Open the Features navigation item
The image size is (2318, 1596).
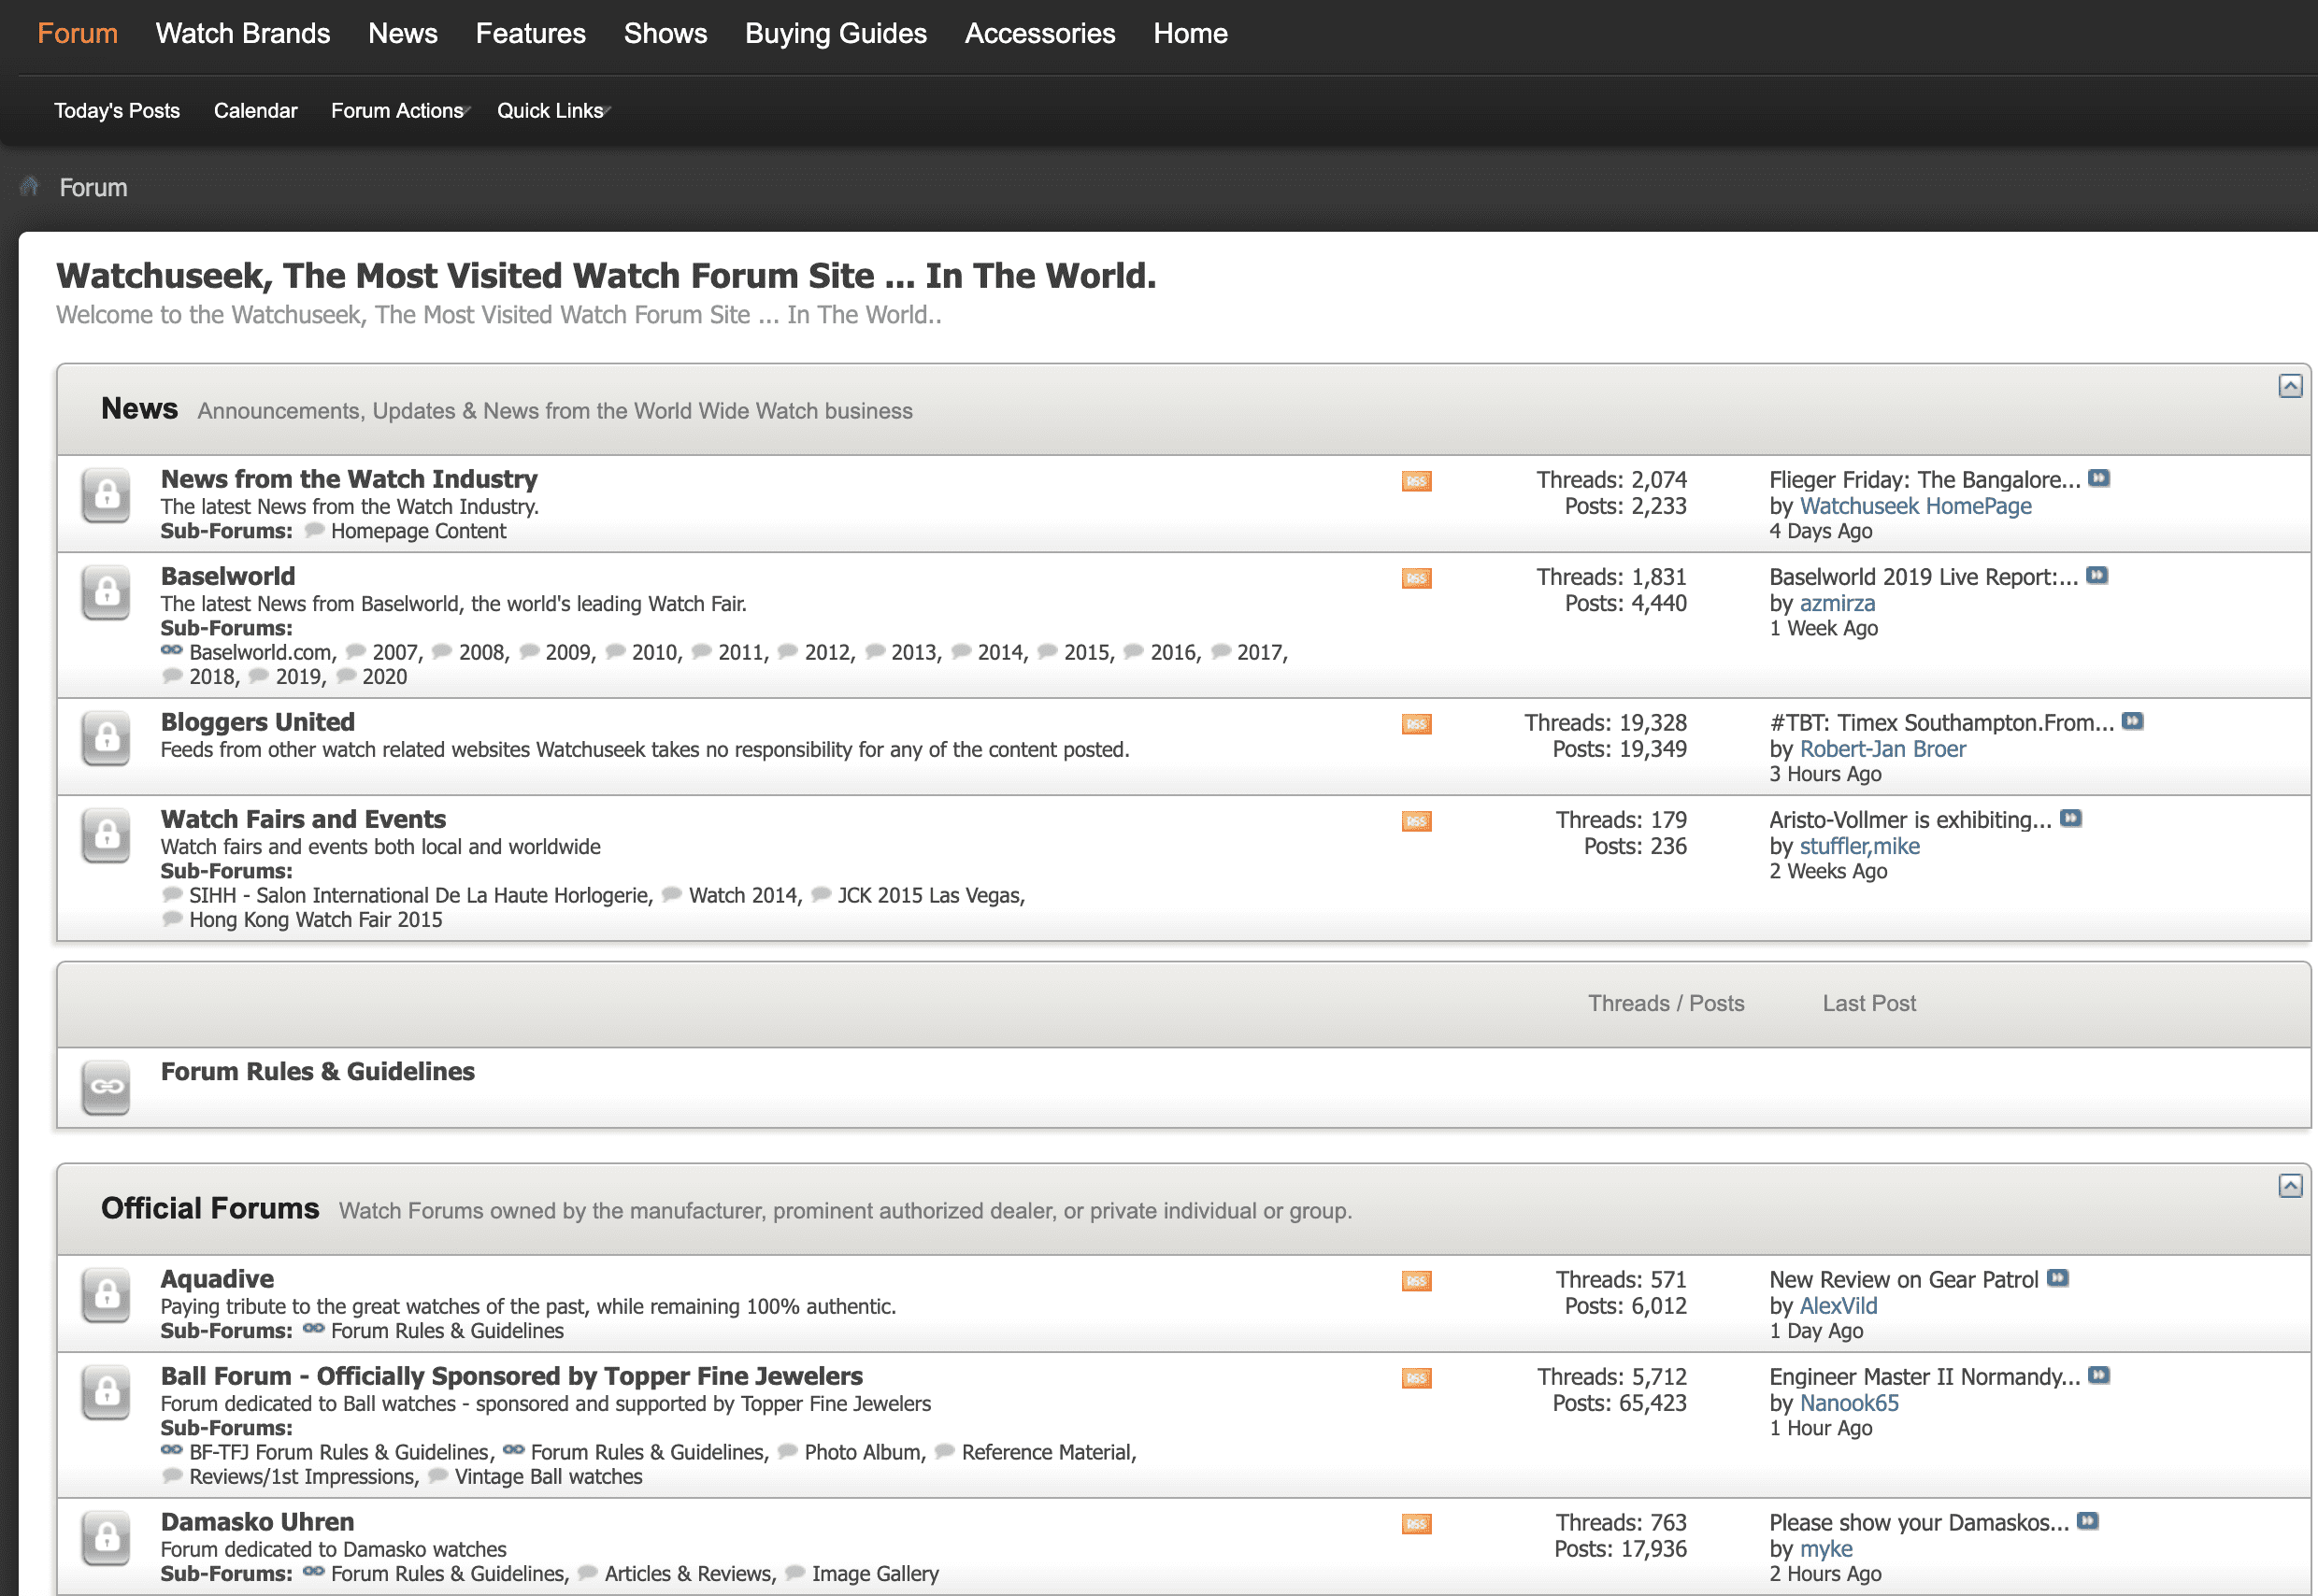click(531, 34)
